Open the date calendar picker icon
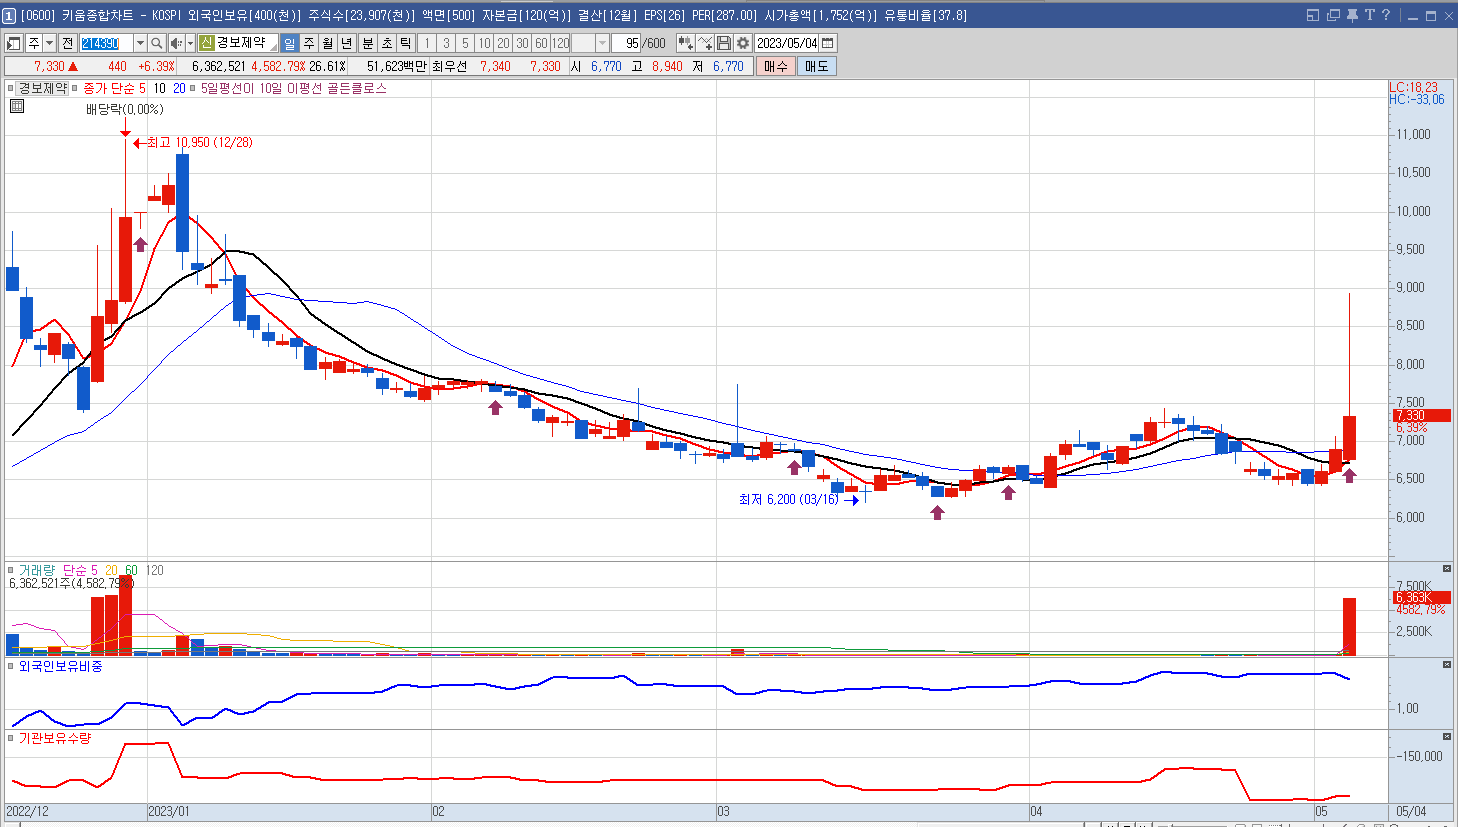Image resolution: width=1458 pixels, height=827 pixels. tap(828, 43)
